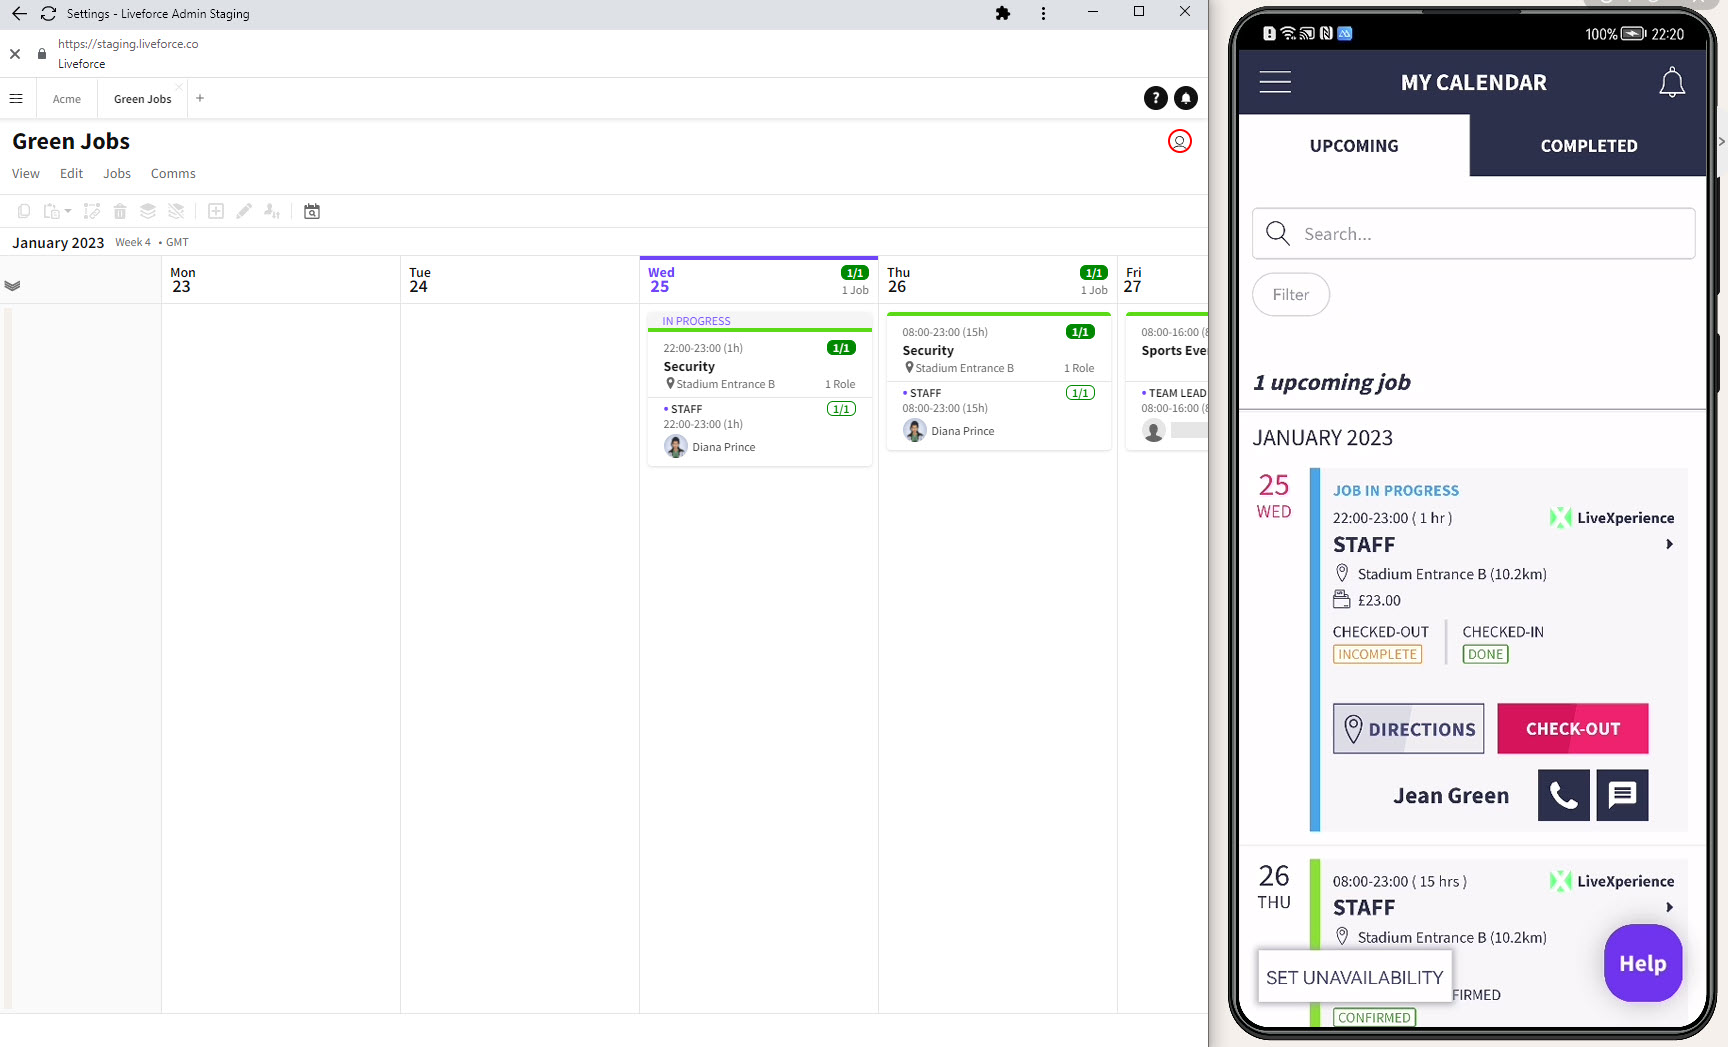The height and width of the screenshot is (1047, 1728).
Task: Select Thu 26 day header
Action: (x=998, y=280)
